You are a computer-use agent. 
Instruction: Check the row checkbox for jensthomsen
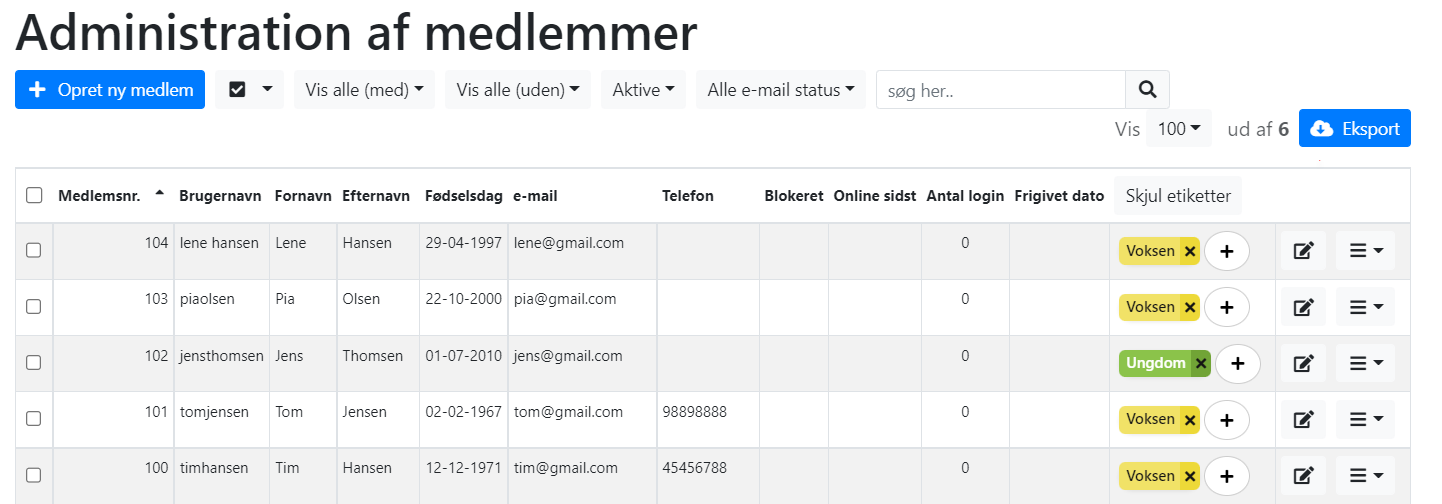34,363
